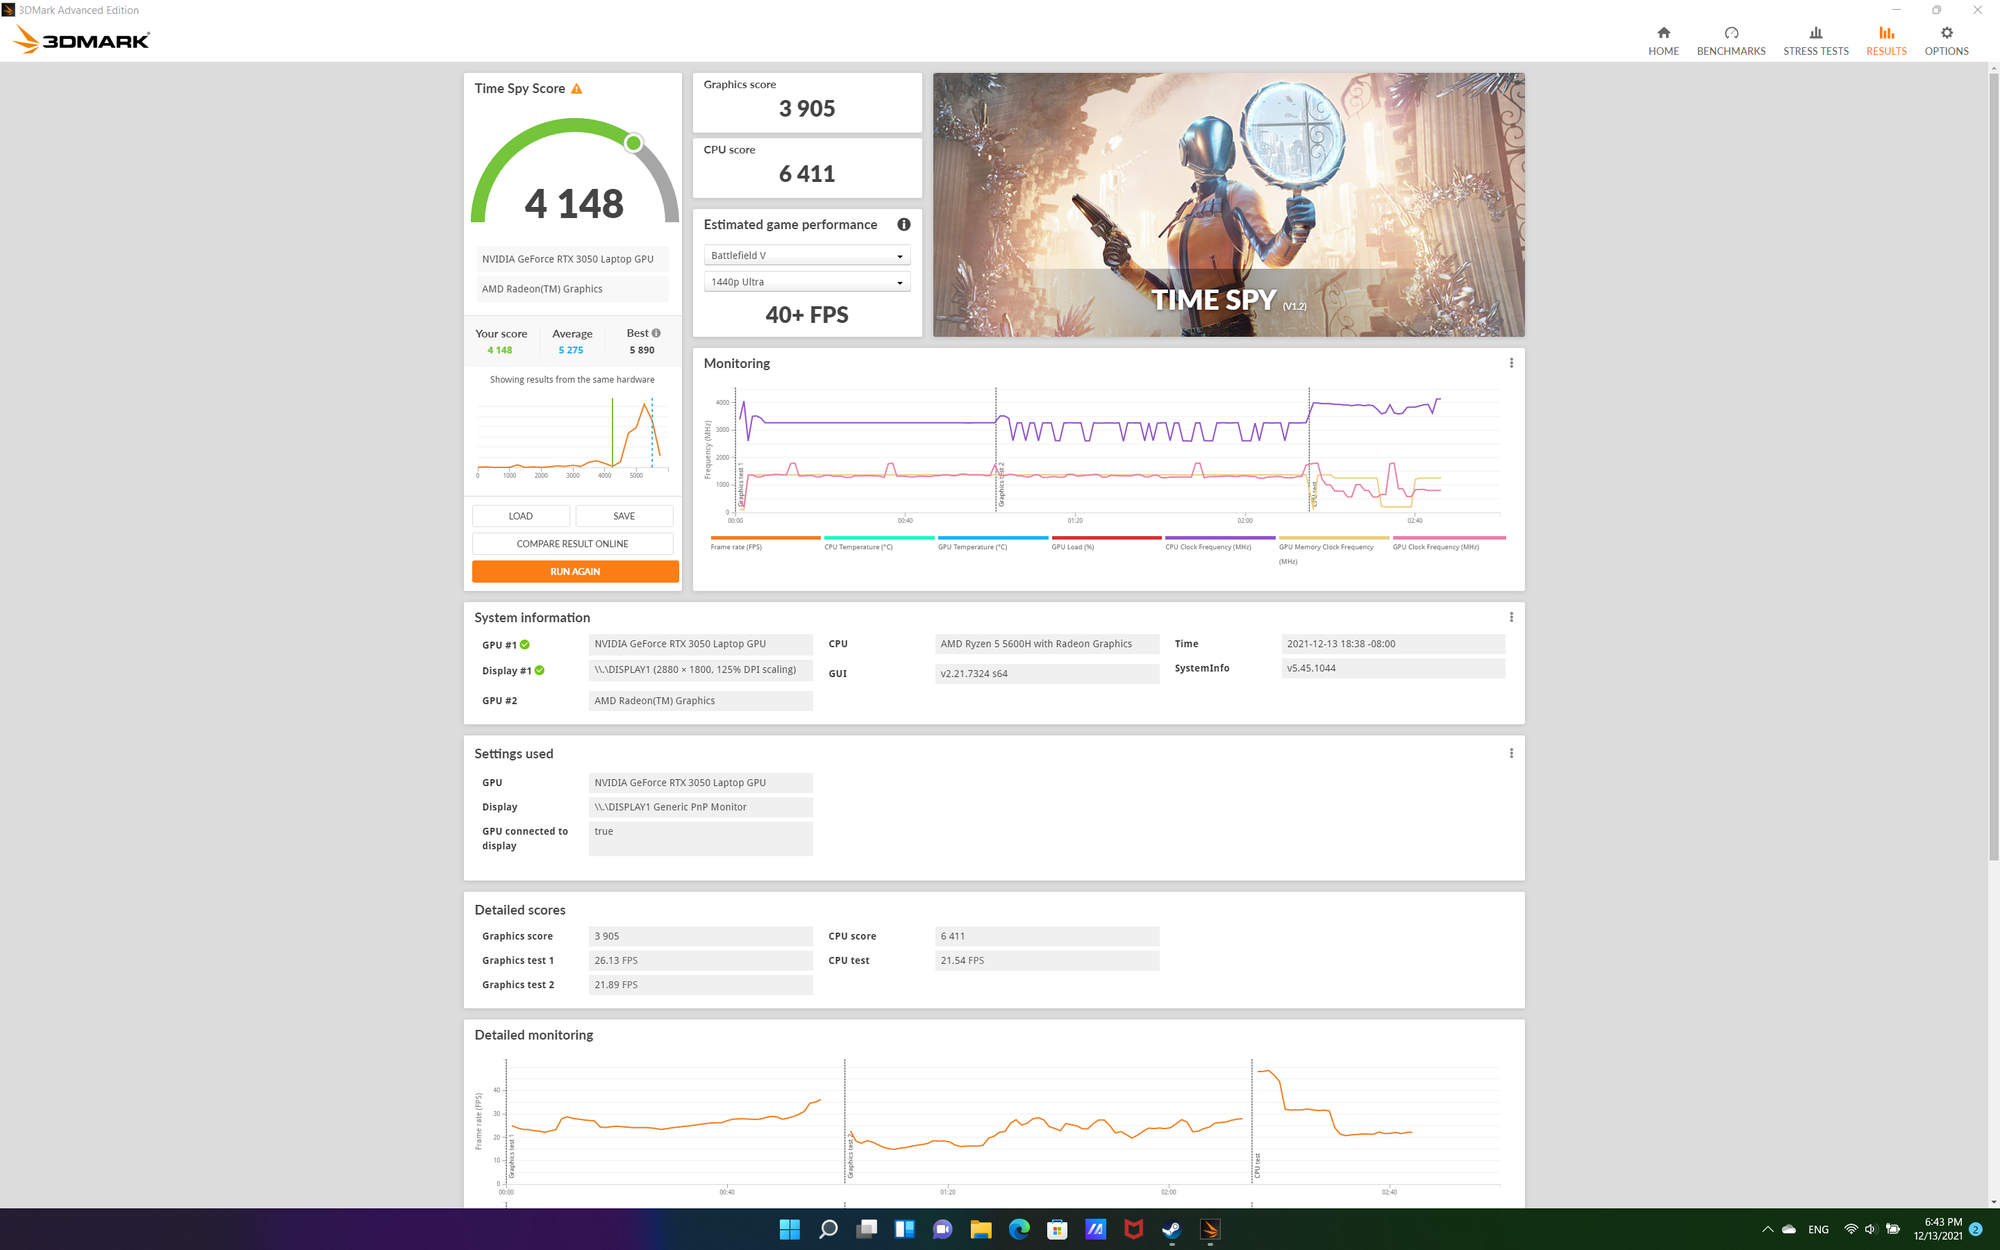Toggle the CPU Temperature legend line
2000x1250 pixels.
click(879, 543)
